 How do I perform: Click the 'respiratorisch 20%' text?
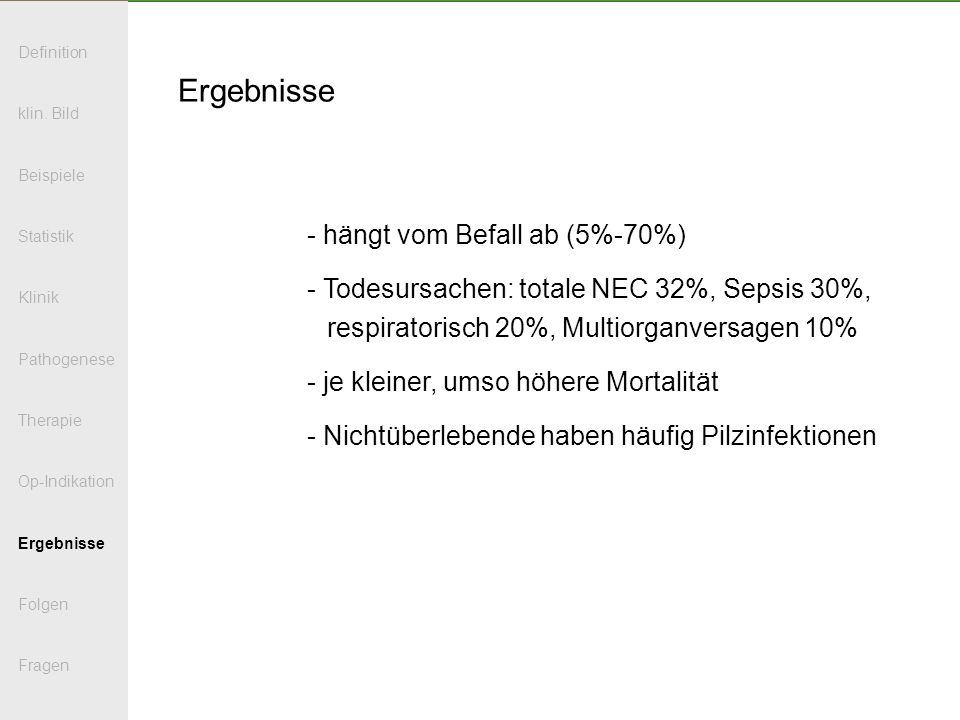(437, 328)
